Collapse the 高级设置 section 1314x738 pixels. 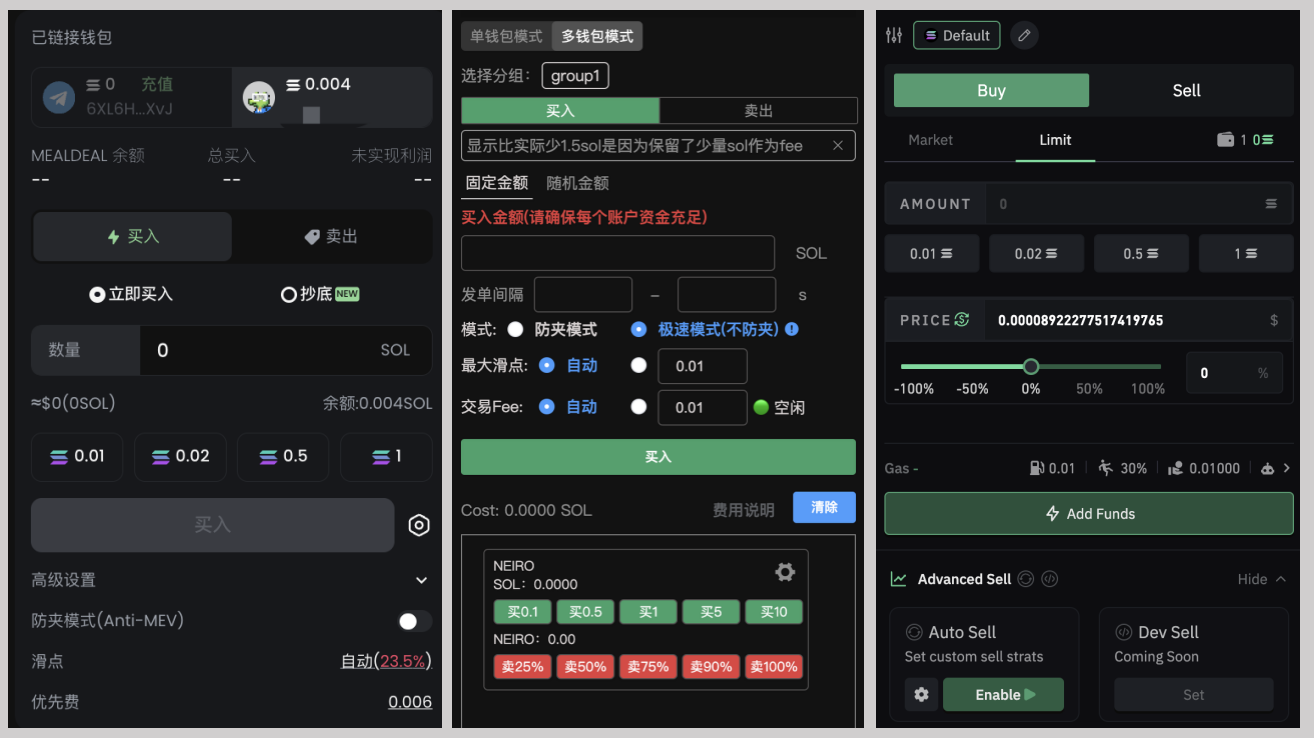point(421,579)
